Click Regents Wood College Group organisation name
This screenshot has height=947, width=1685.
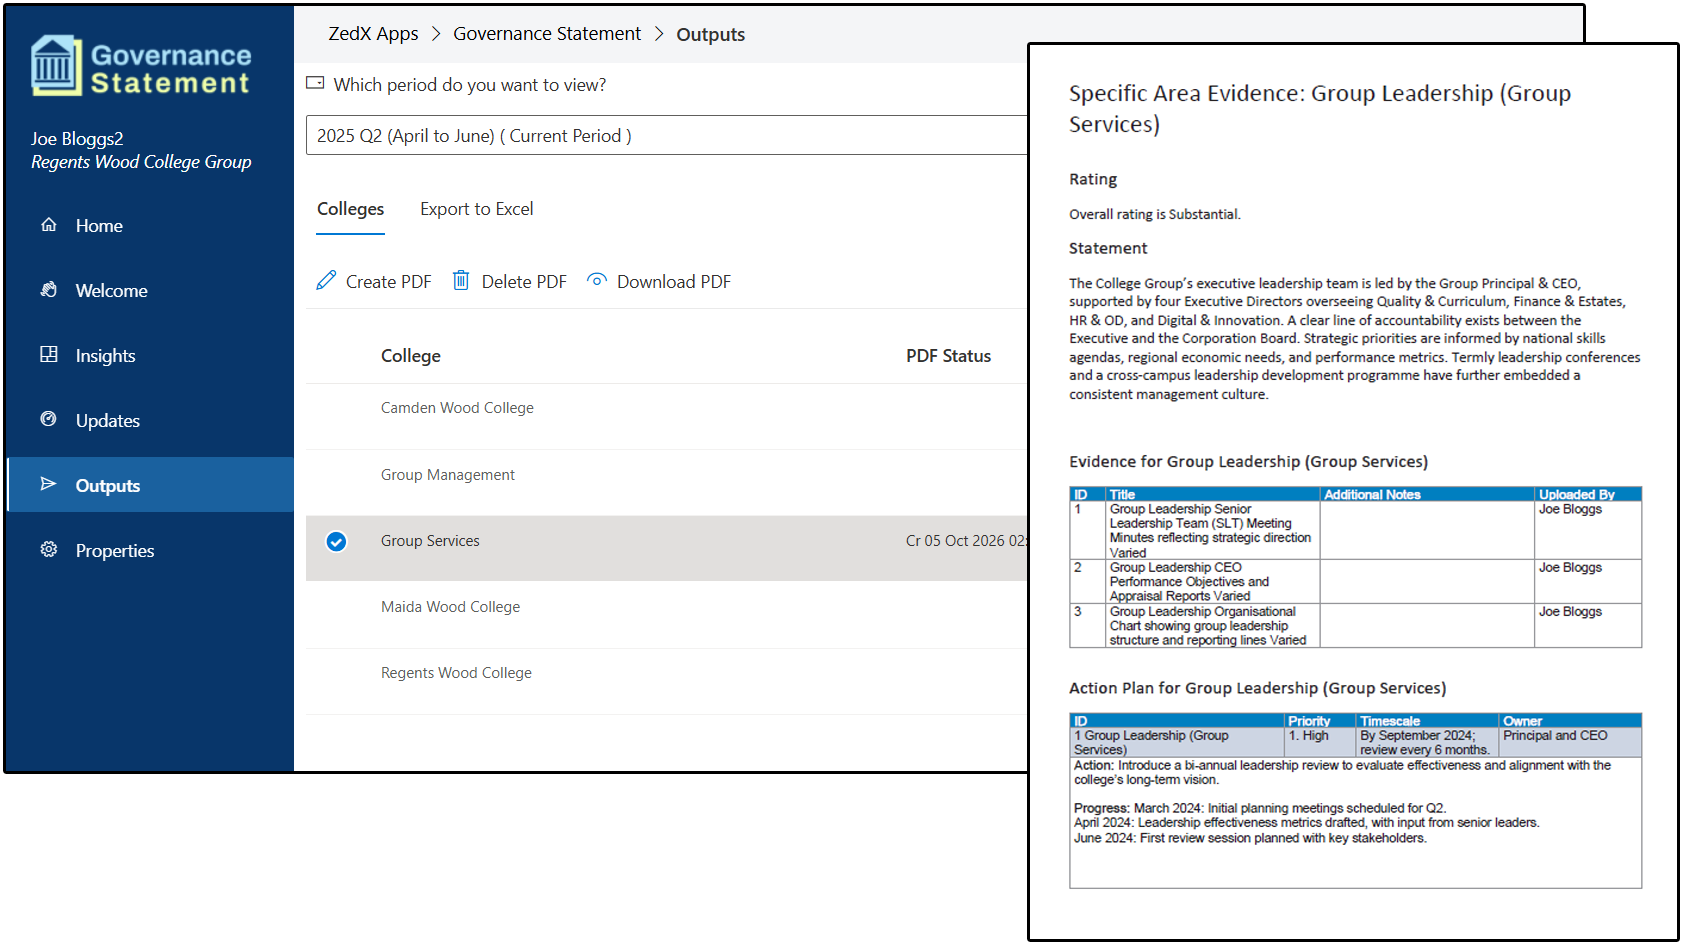point(141,162)
